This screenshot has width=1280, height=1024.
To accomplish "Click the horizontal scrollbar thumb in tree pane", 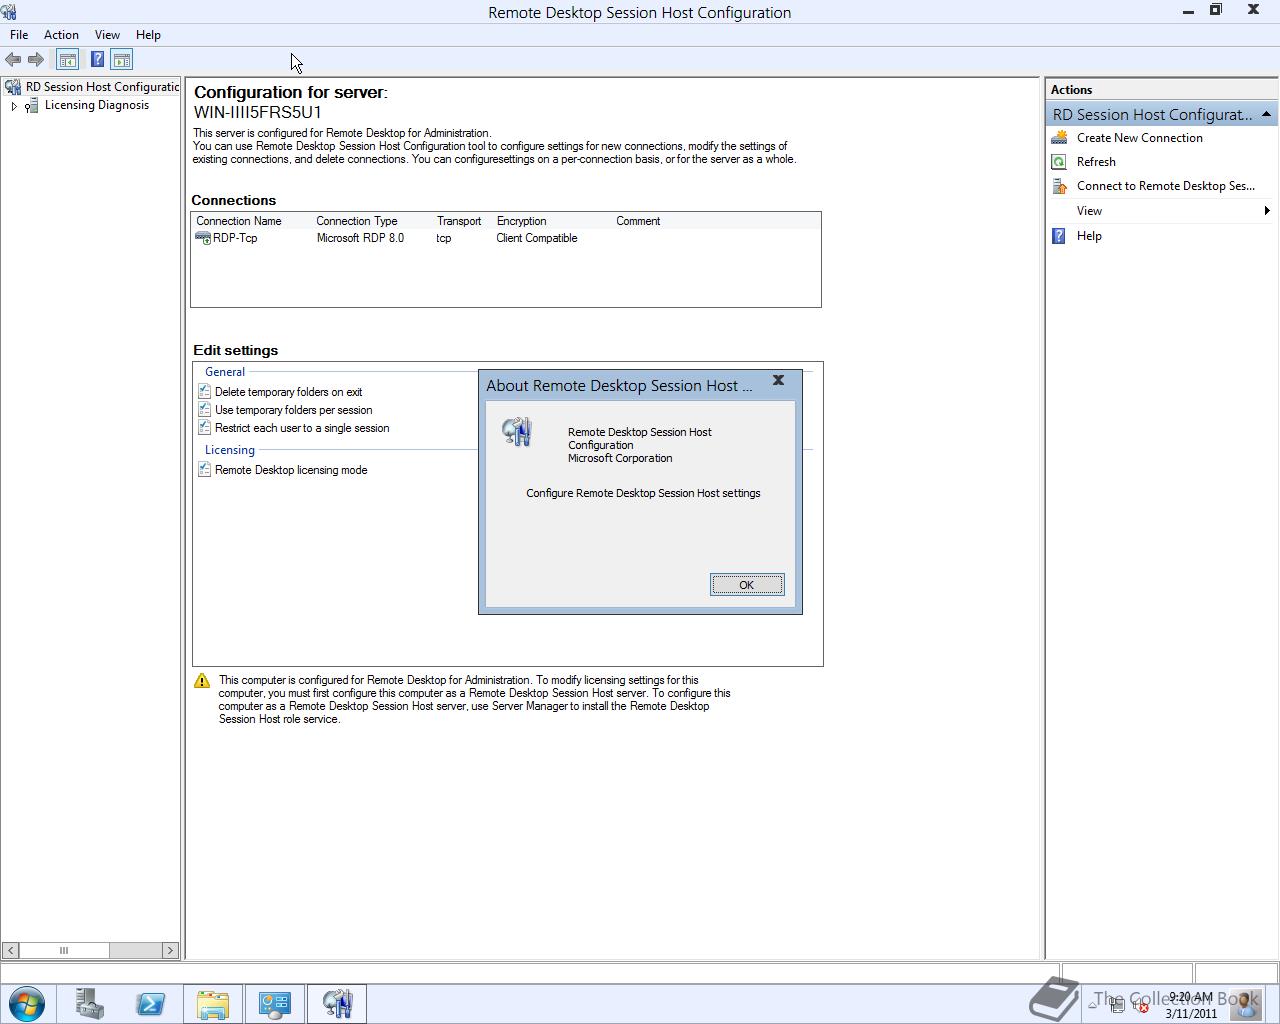I will click(64, 950).
